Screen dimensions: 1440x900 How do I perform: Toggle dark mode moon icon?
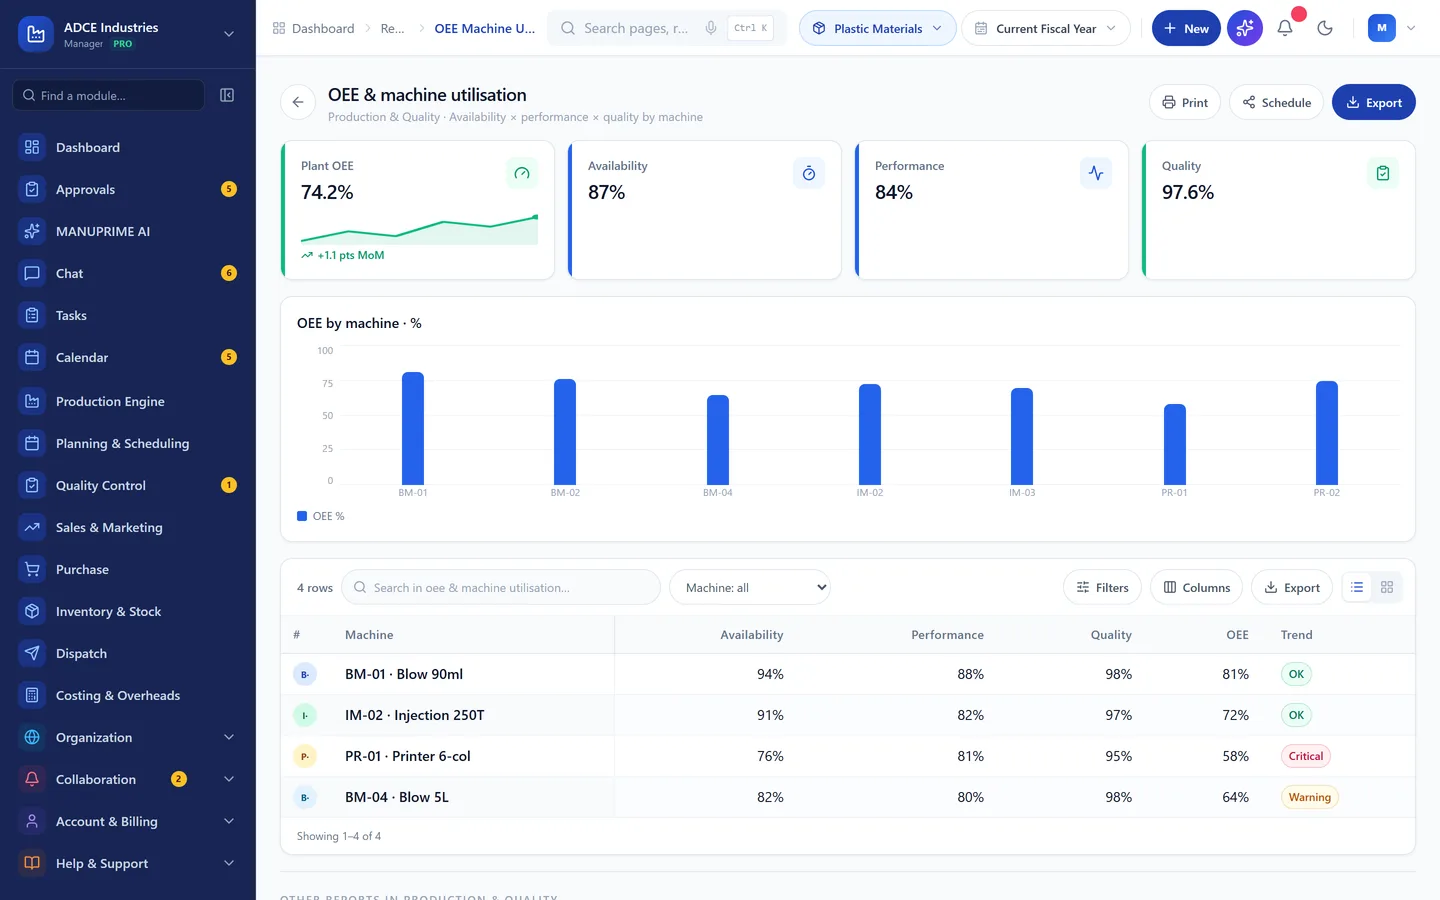1325,28
